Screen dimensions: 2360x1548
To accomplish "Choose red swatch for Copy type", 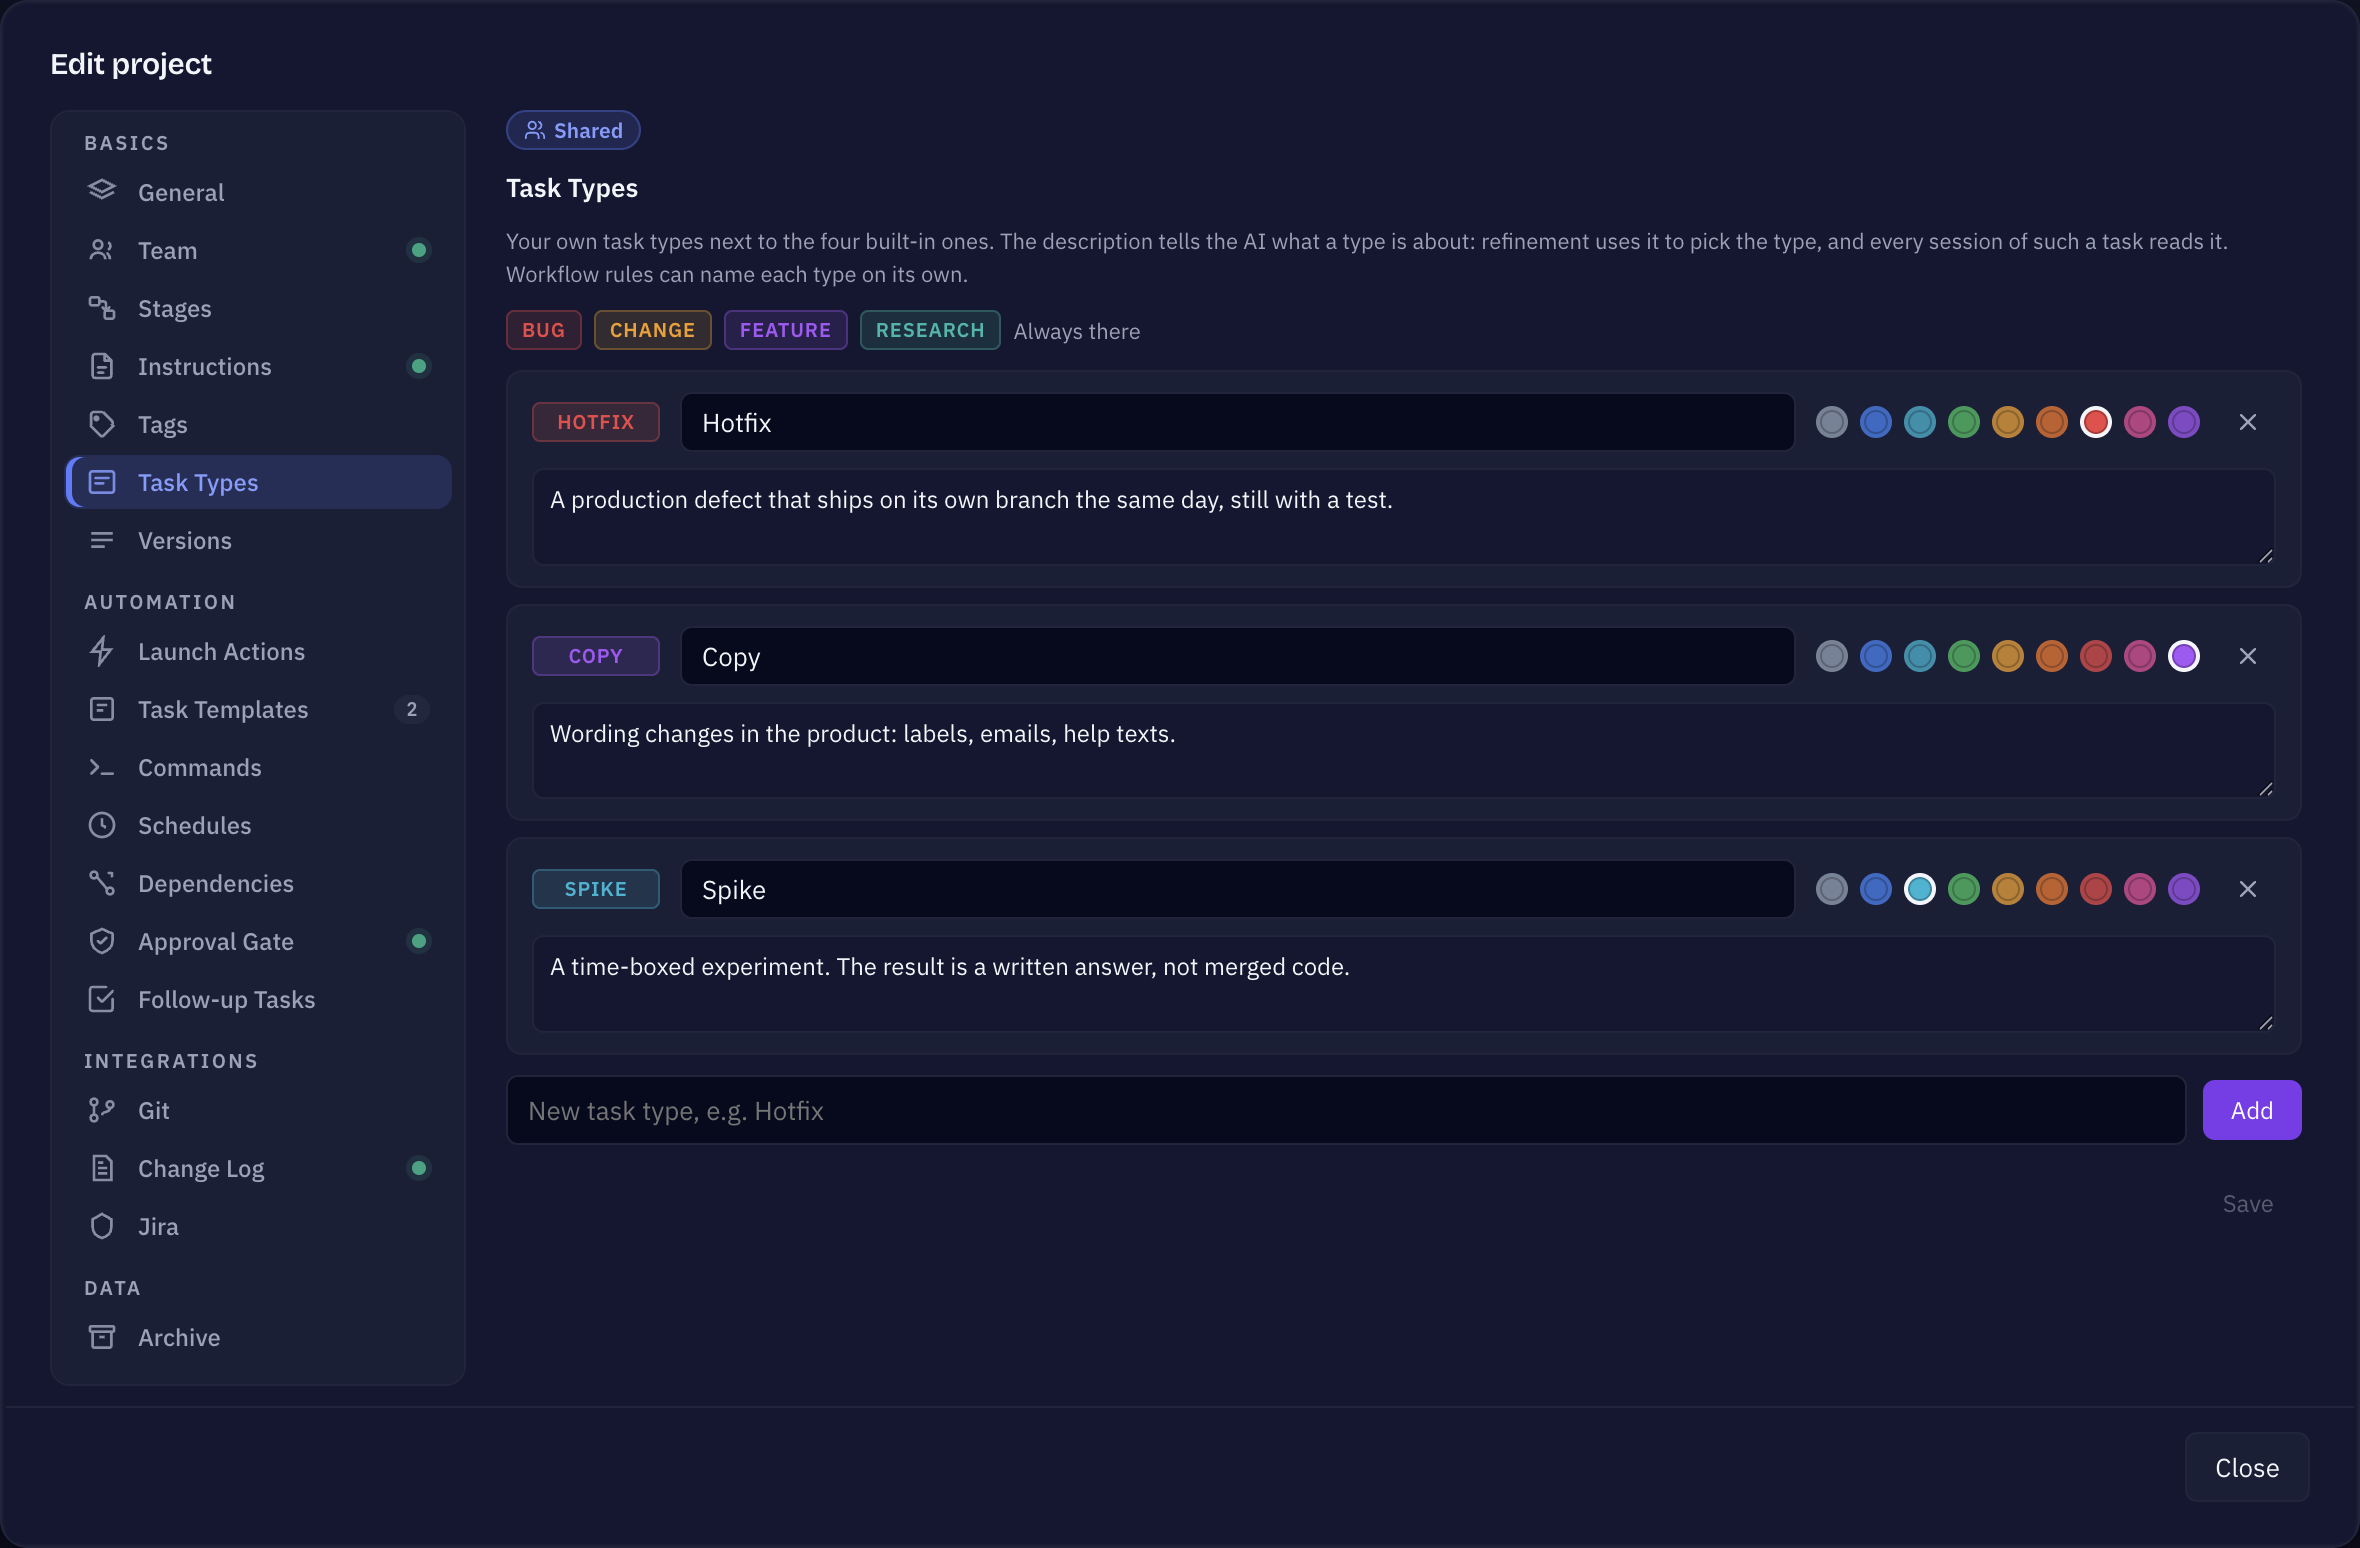I will 2095,656.
